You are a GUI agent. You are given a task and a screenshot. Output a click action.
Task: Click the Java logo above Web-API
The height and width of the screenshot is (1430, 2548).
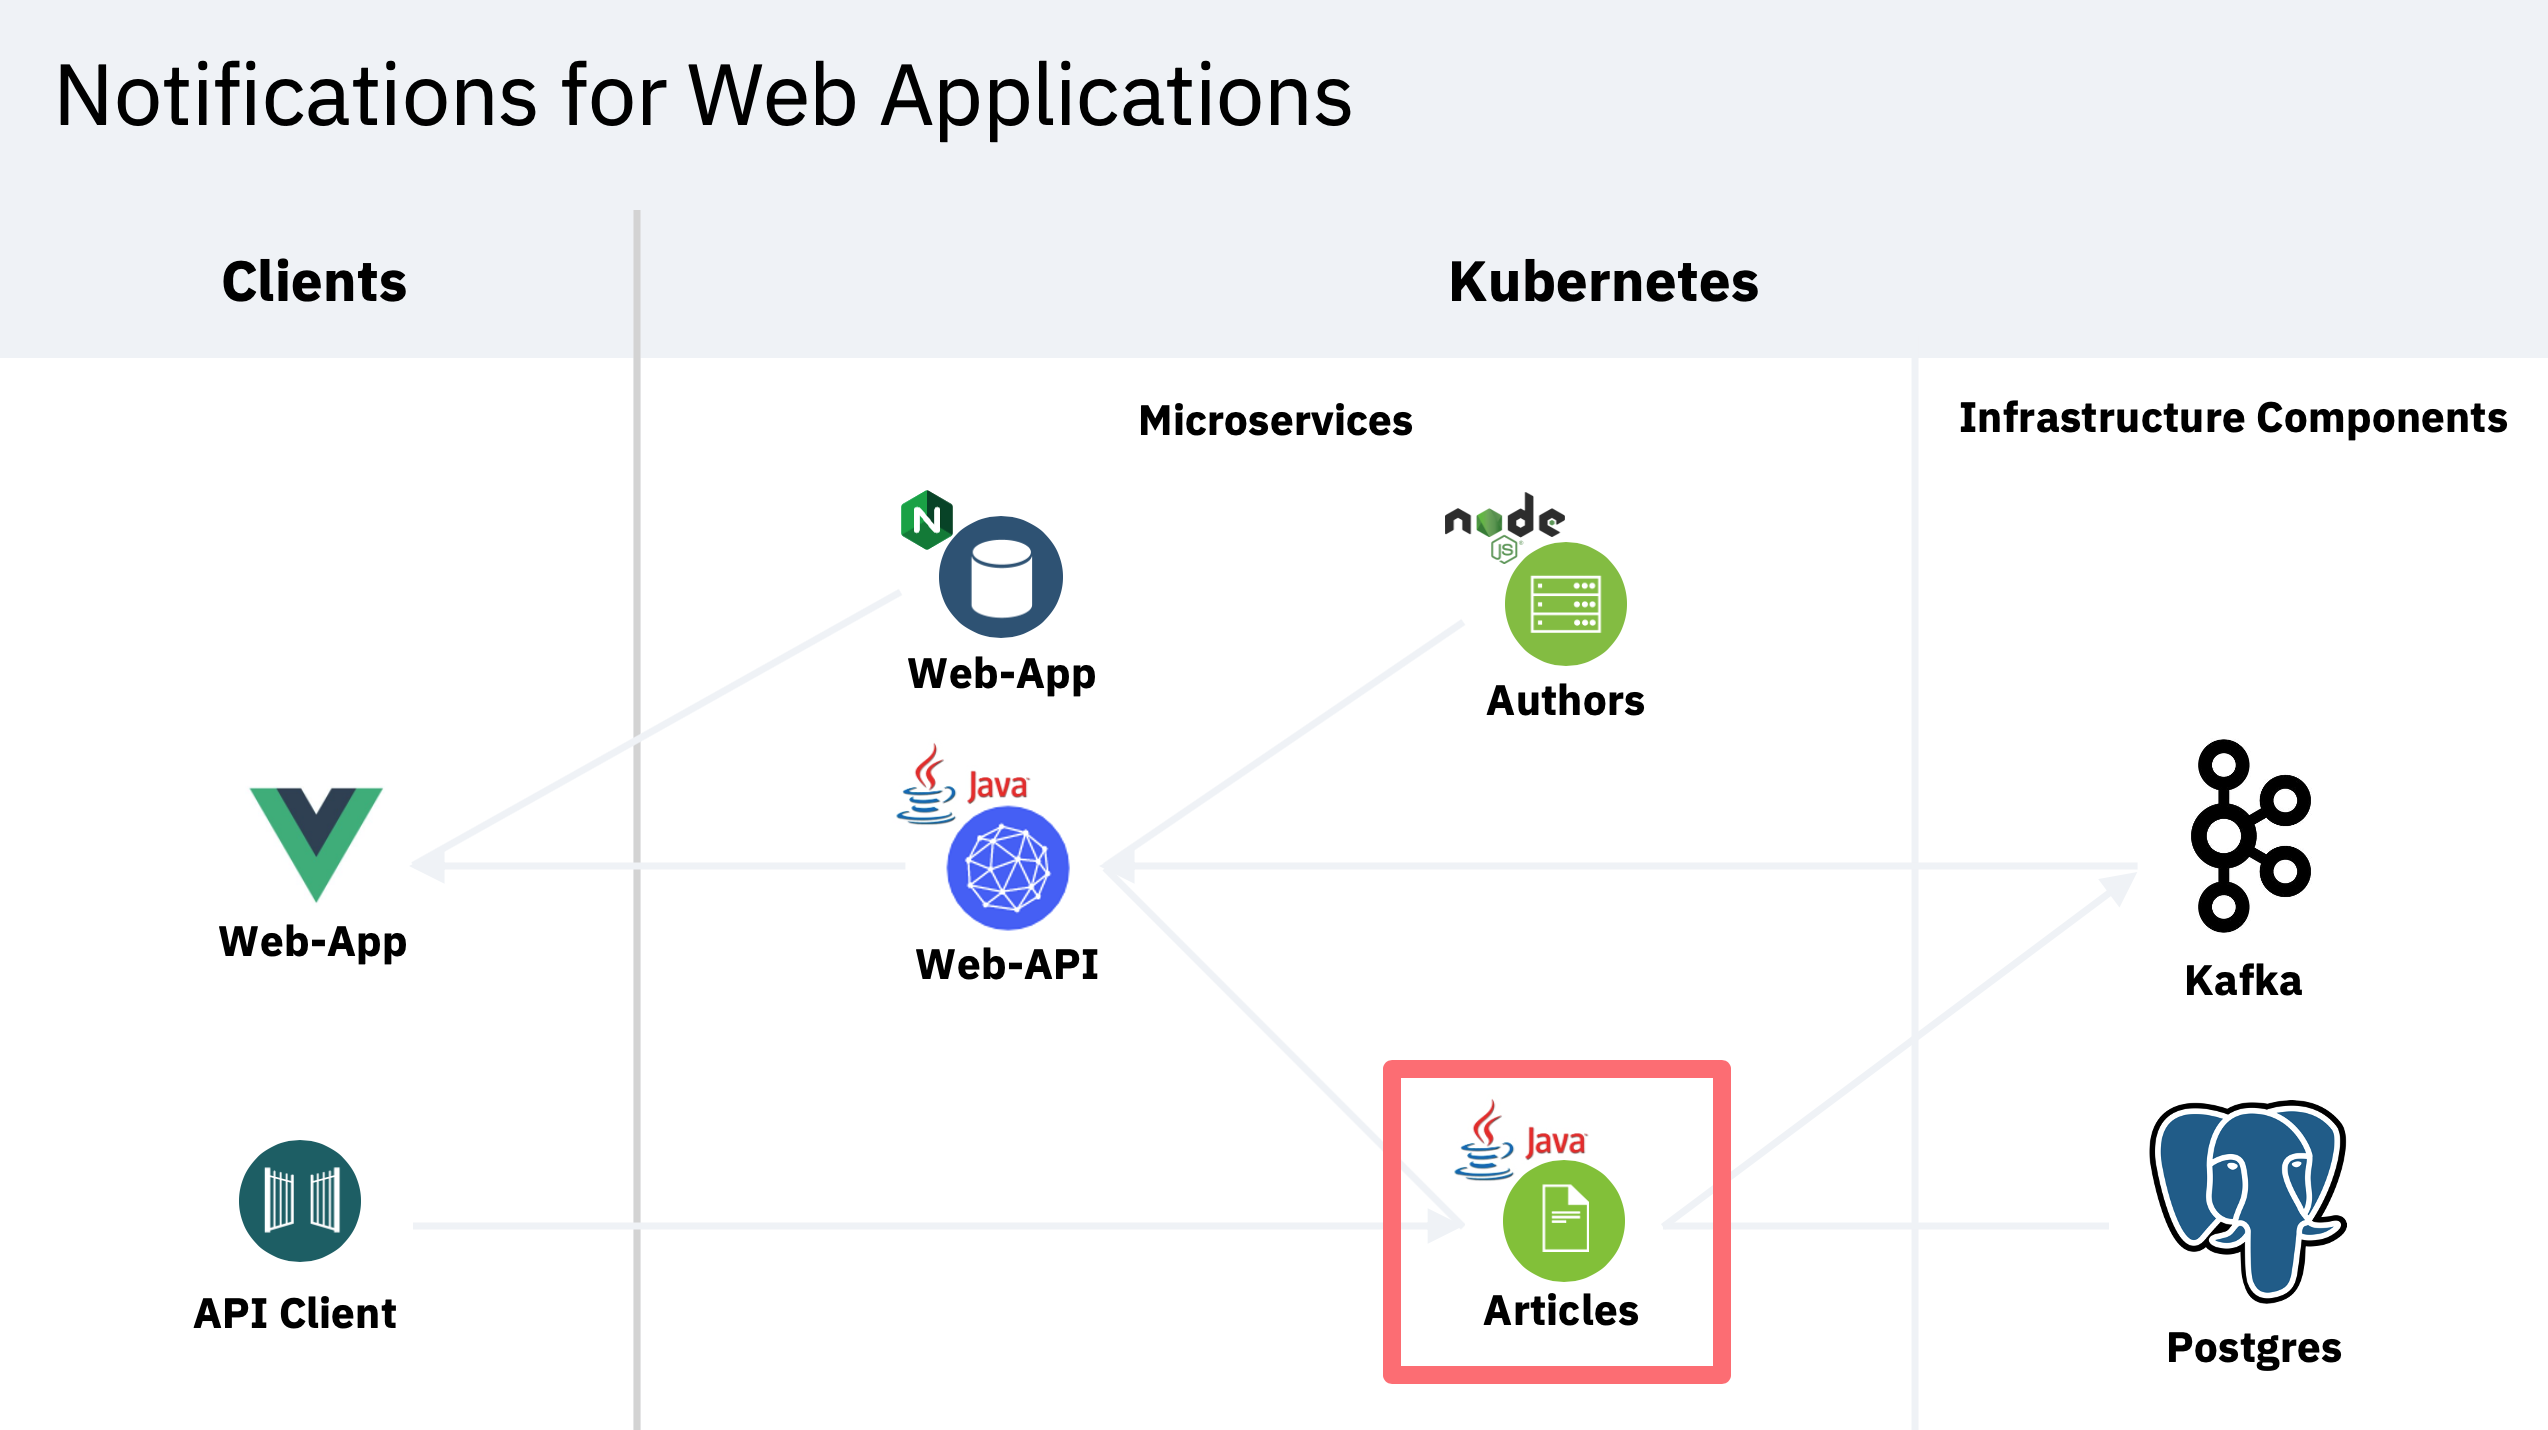963,784
